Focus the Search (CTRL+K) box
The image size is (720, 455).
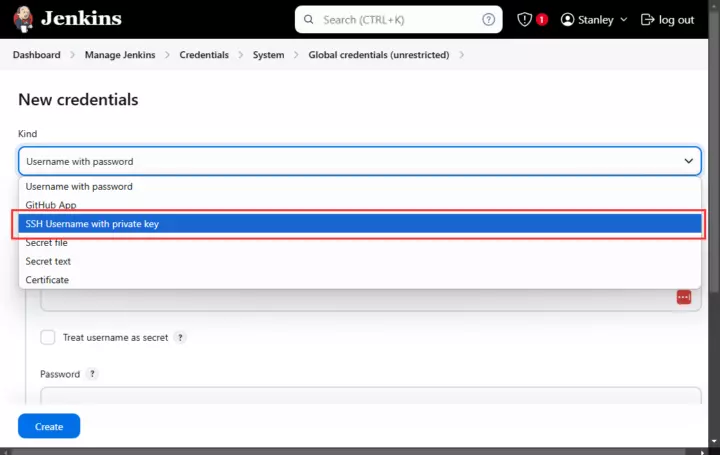click(x=399, y=19)
